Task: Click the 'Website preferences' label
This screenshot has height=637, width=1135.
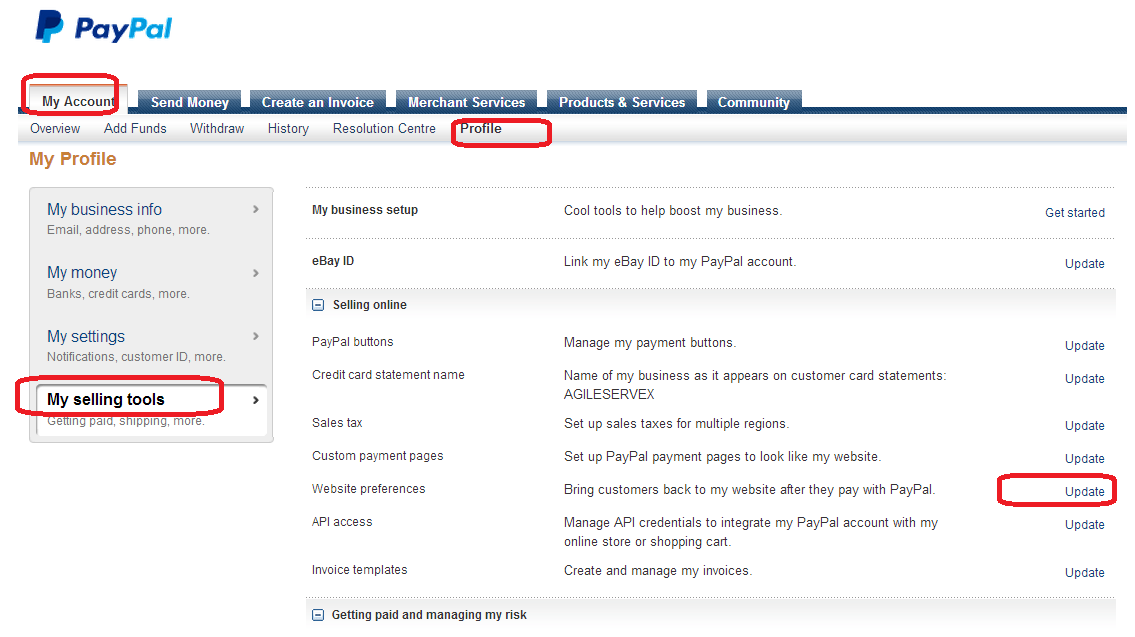Action: [368, 489]
